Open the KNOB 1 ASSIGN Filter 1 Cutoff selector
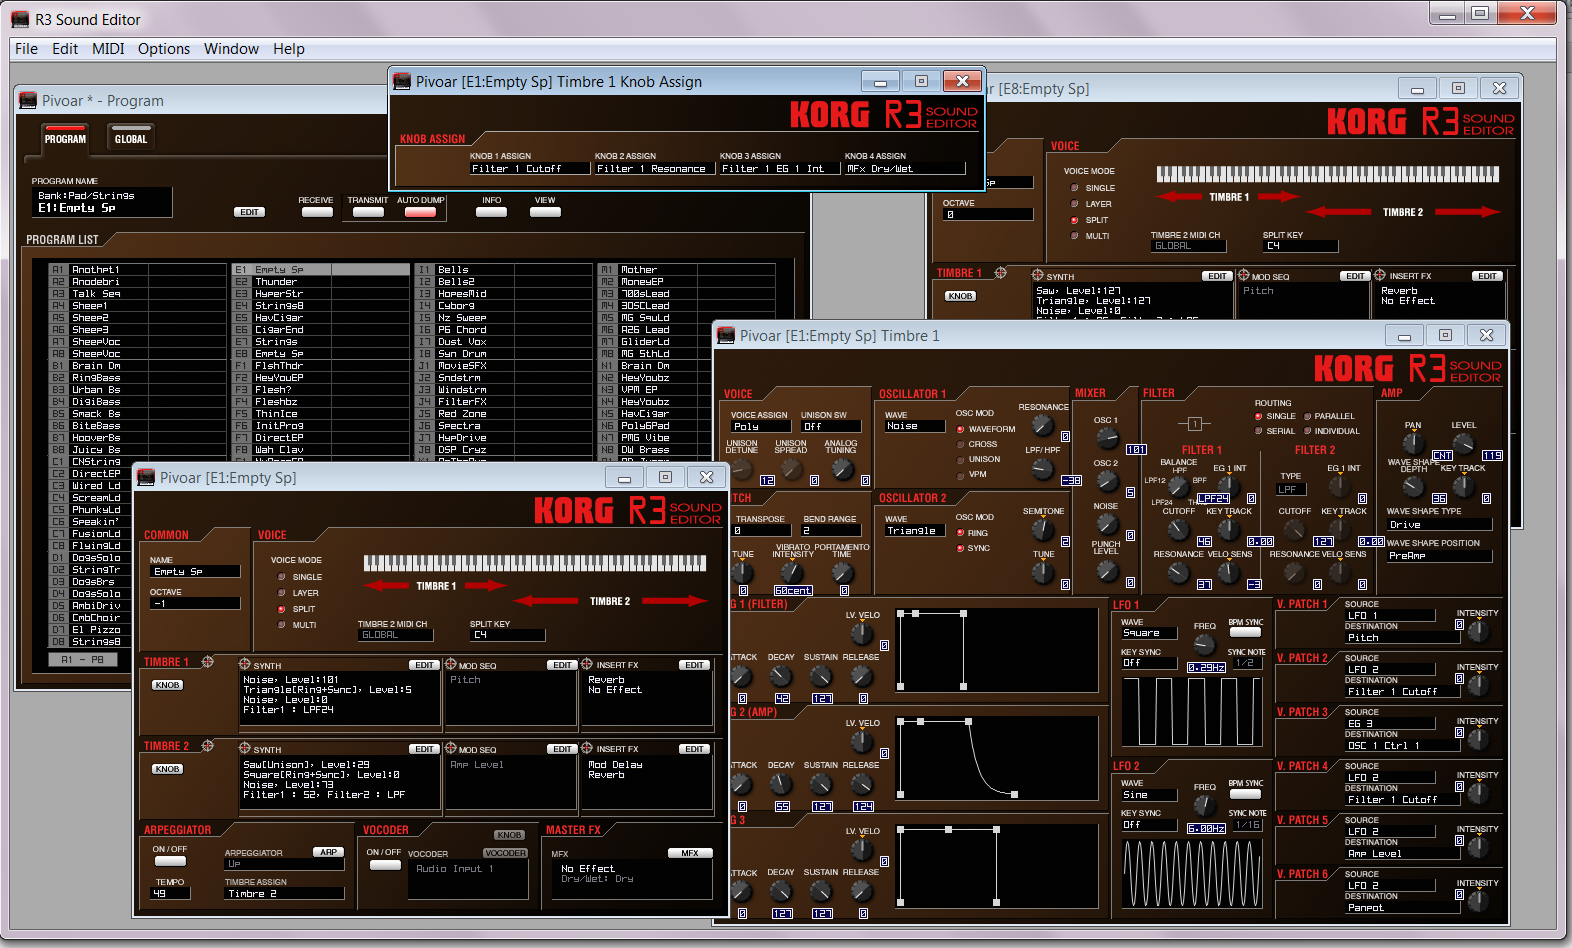 coord(530,169)
